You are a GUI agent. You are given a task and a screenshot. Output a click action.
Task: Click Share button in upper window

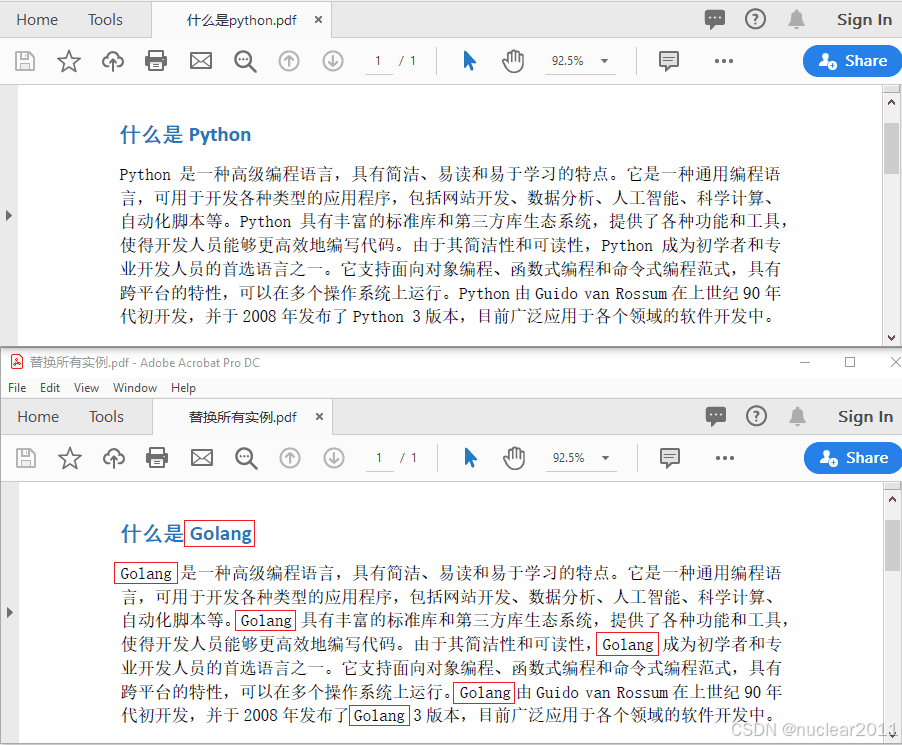pos(853,60)
